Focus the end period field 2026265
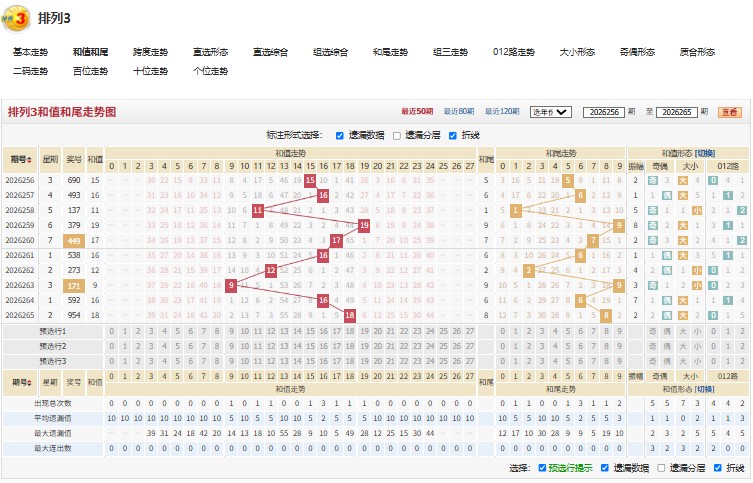 point(677,112)
